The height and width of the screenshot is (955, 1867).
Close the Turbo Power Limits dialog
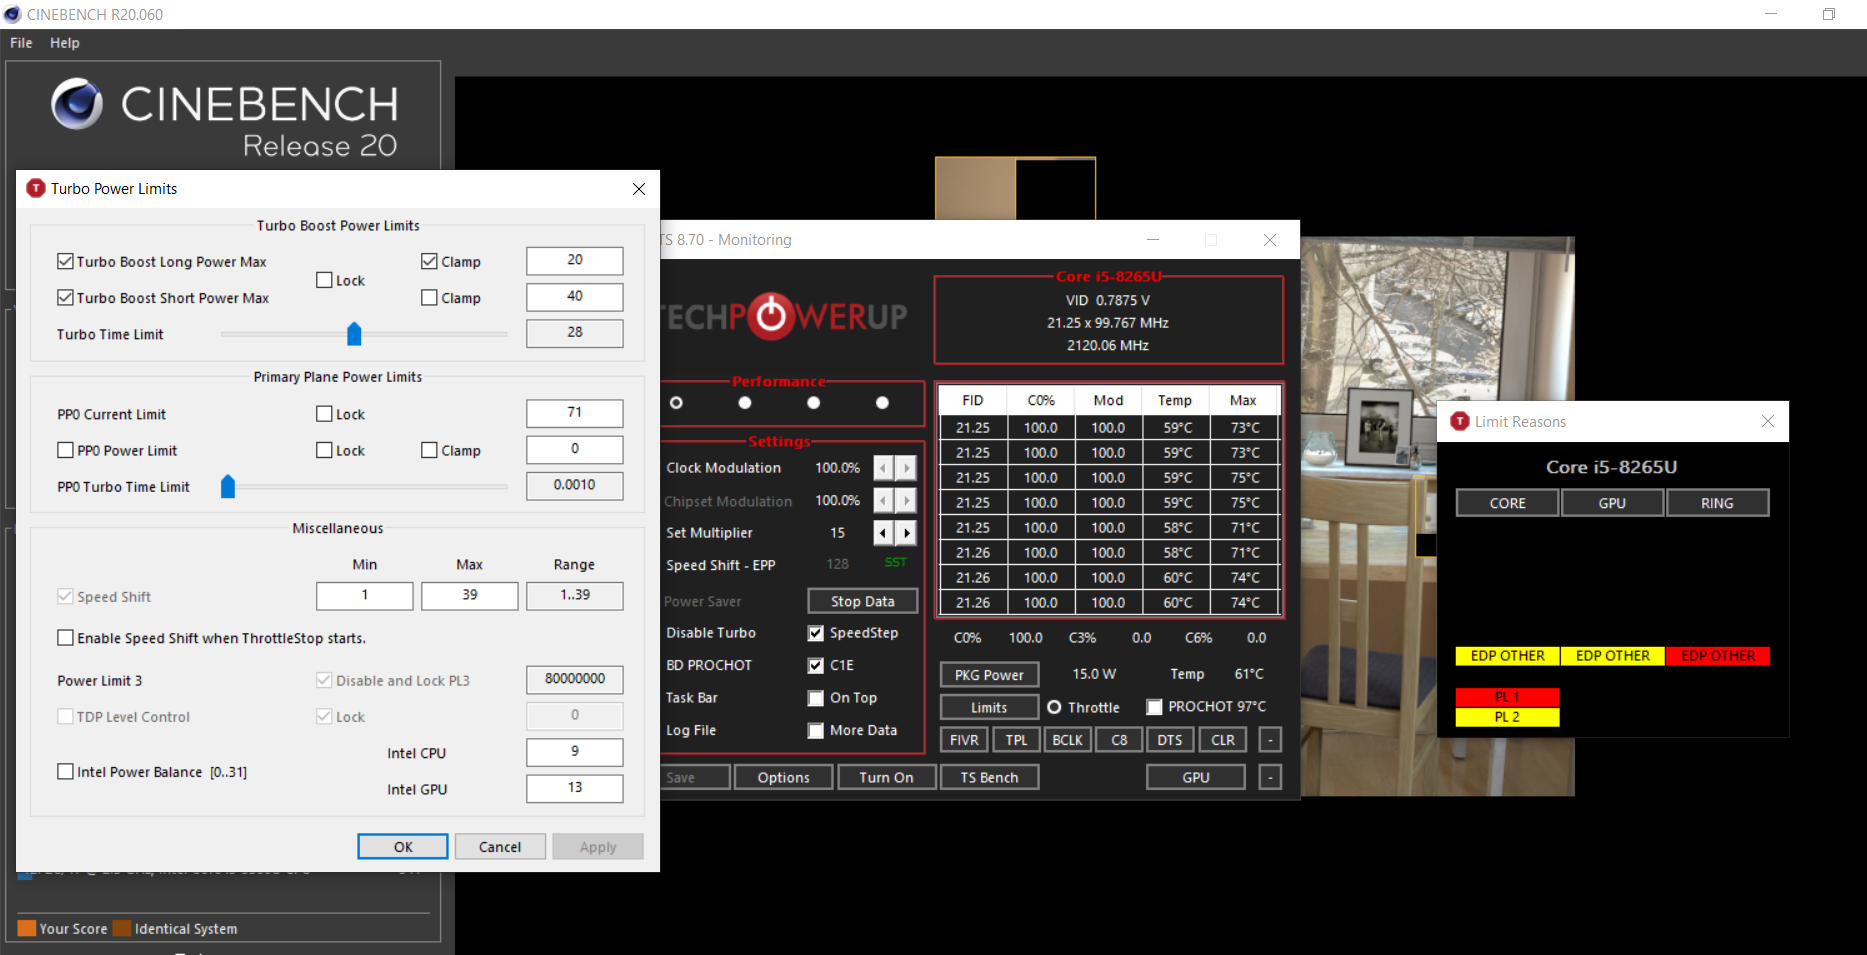[639, 189]
